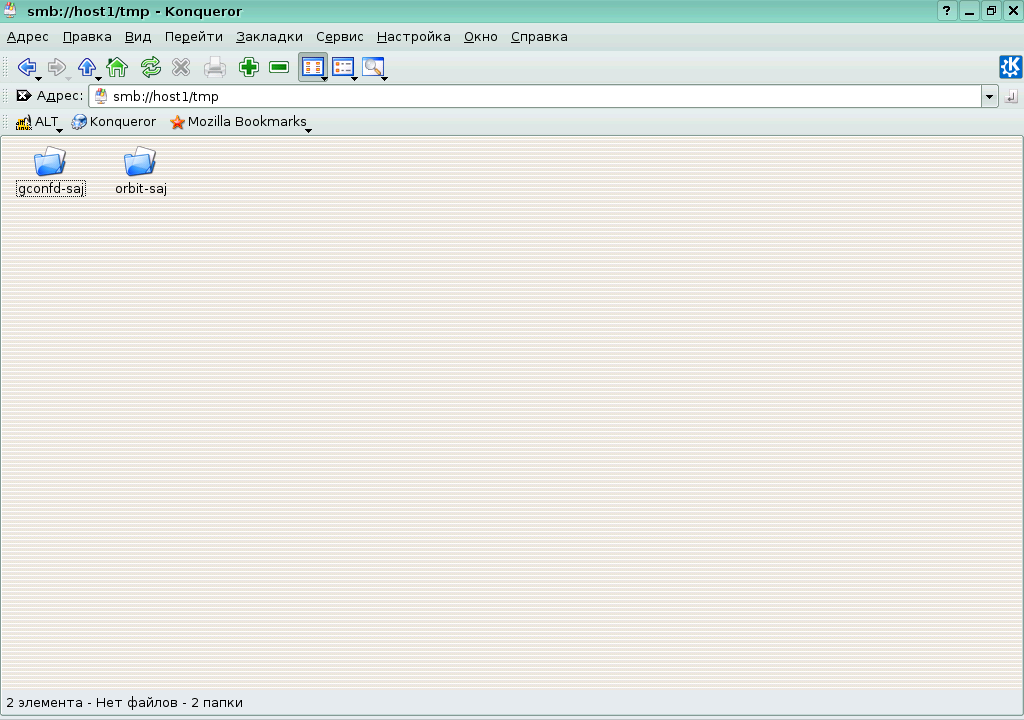
Task: Open the Сервис menu
Action: point(339,36)
